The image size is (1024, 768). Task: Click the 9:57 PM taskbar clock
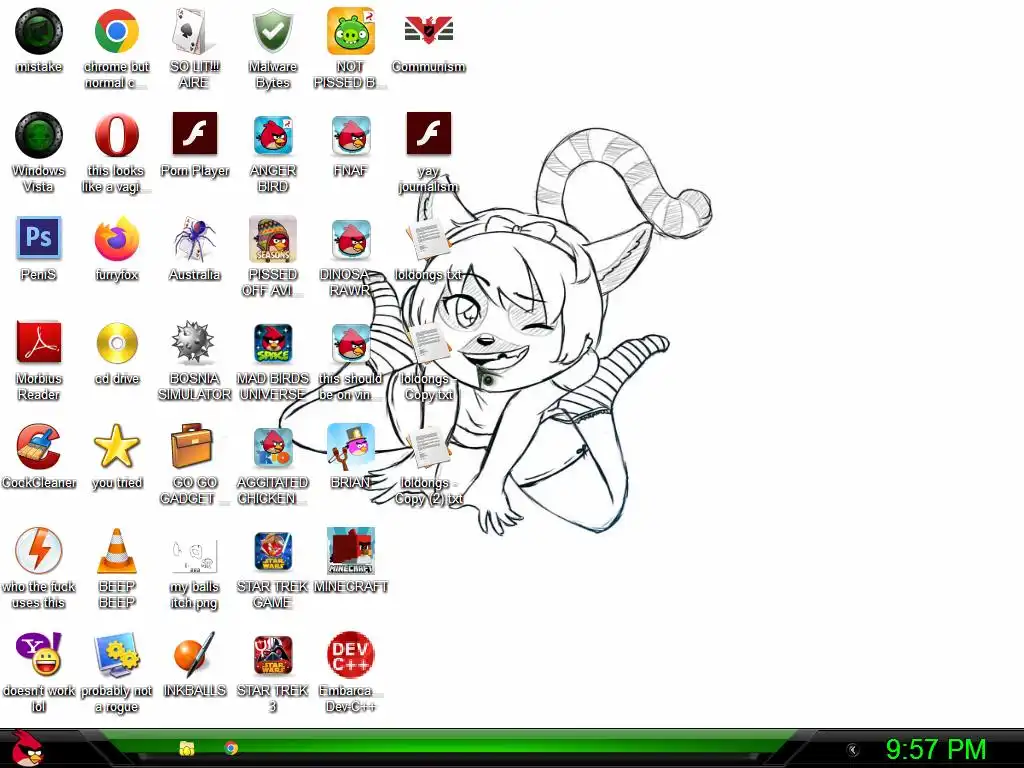coord(935,749)
